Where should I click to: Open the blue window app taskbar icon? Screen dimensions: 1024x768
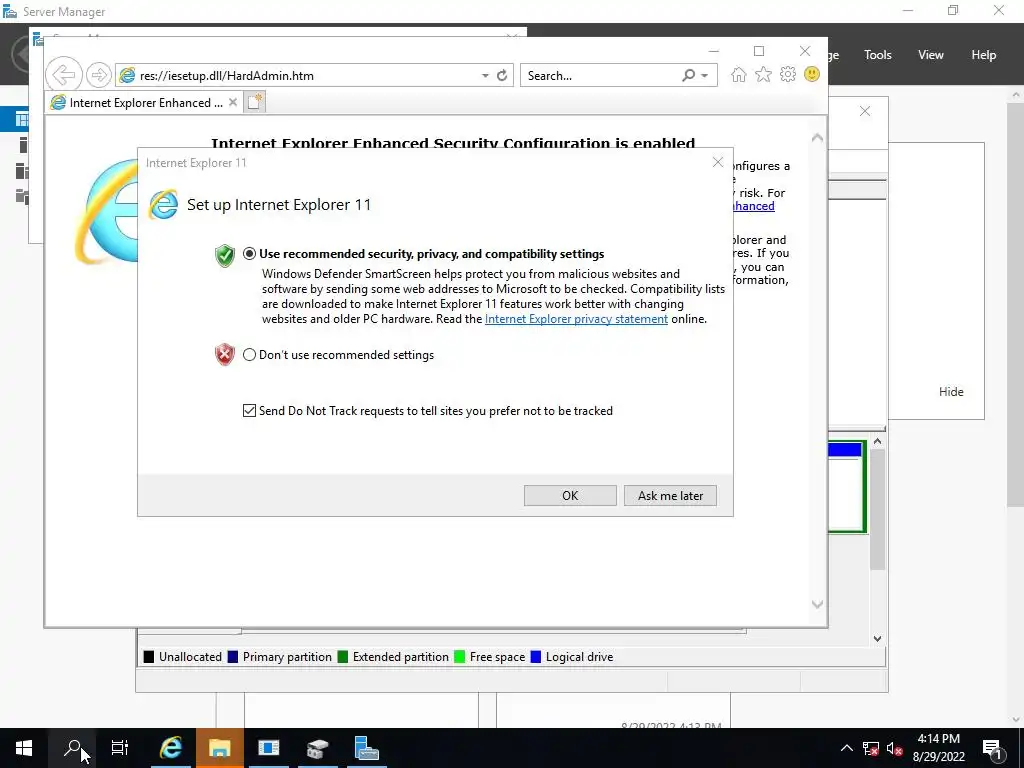(268, 748)
